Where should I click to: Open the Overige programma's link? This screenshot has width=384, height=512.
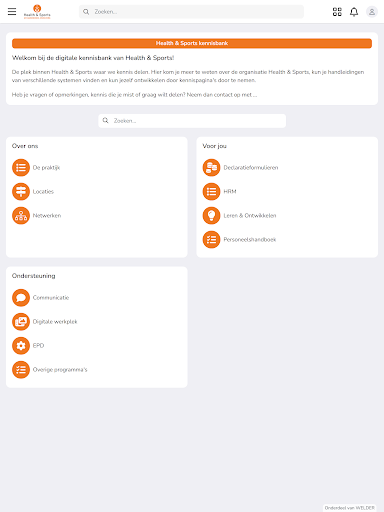(60, 369)
